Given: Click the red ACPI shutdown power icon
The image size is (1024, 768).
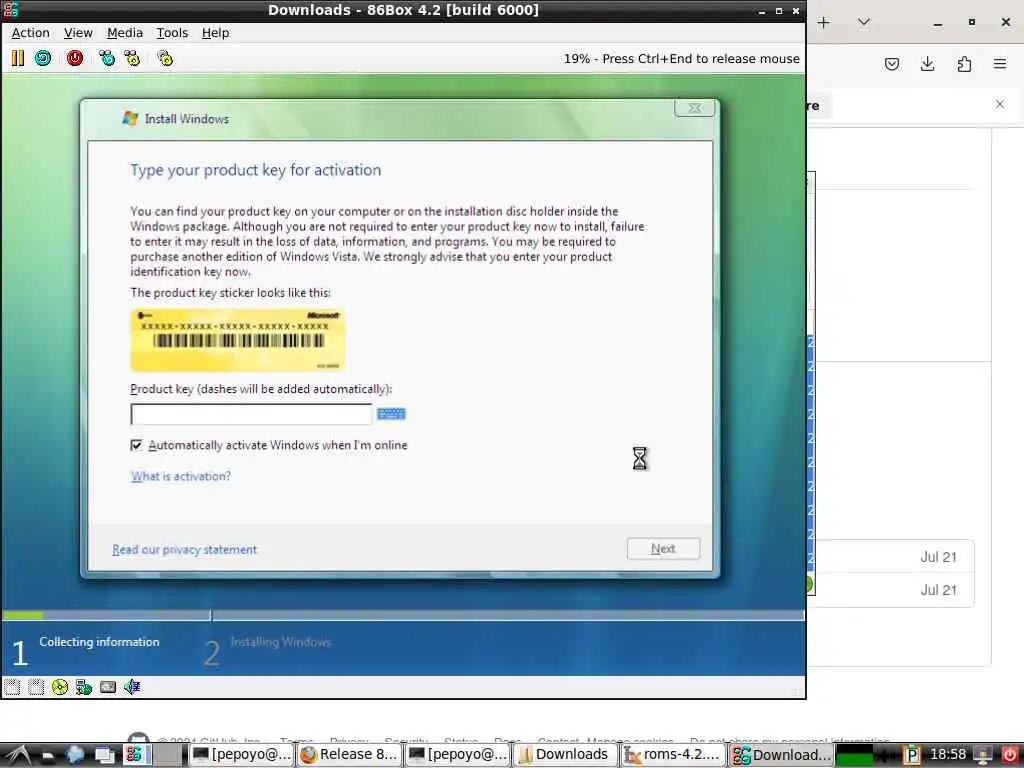Looking at the screenshot, I should [x=75, y=58].
